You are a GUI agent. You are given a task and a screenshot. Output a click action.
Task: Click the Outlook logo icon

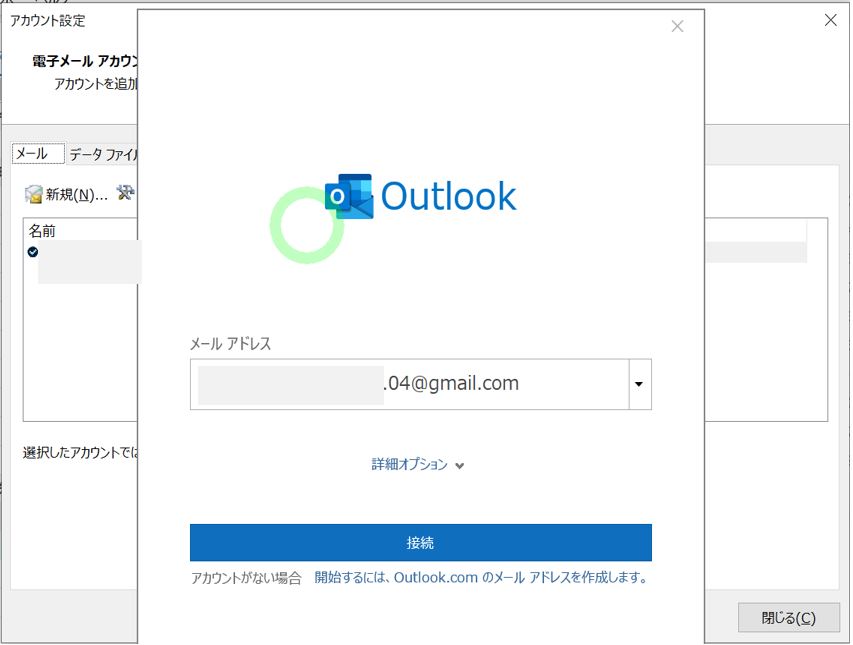(349, 196)
